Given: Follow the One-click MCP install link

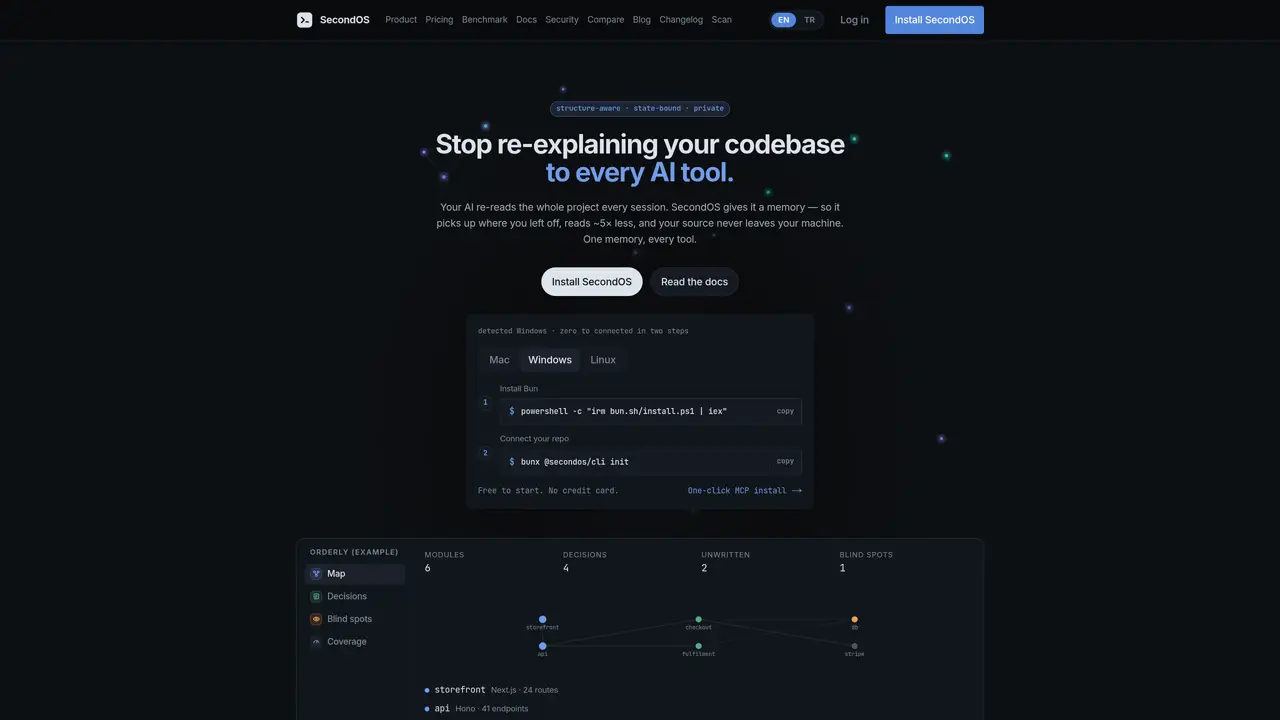Looking at the screenshot, I should [x=745, y=491].
